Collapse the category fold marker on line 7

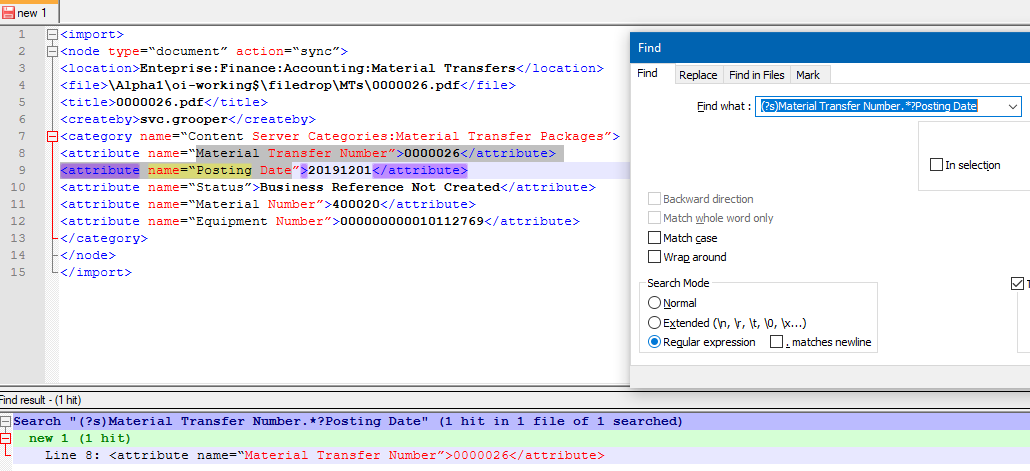pos(53,137)
